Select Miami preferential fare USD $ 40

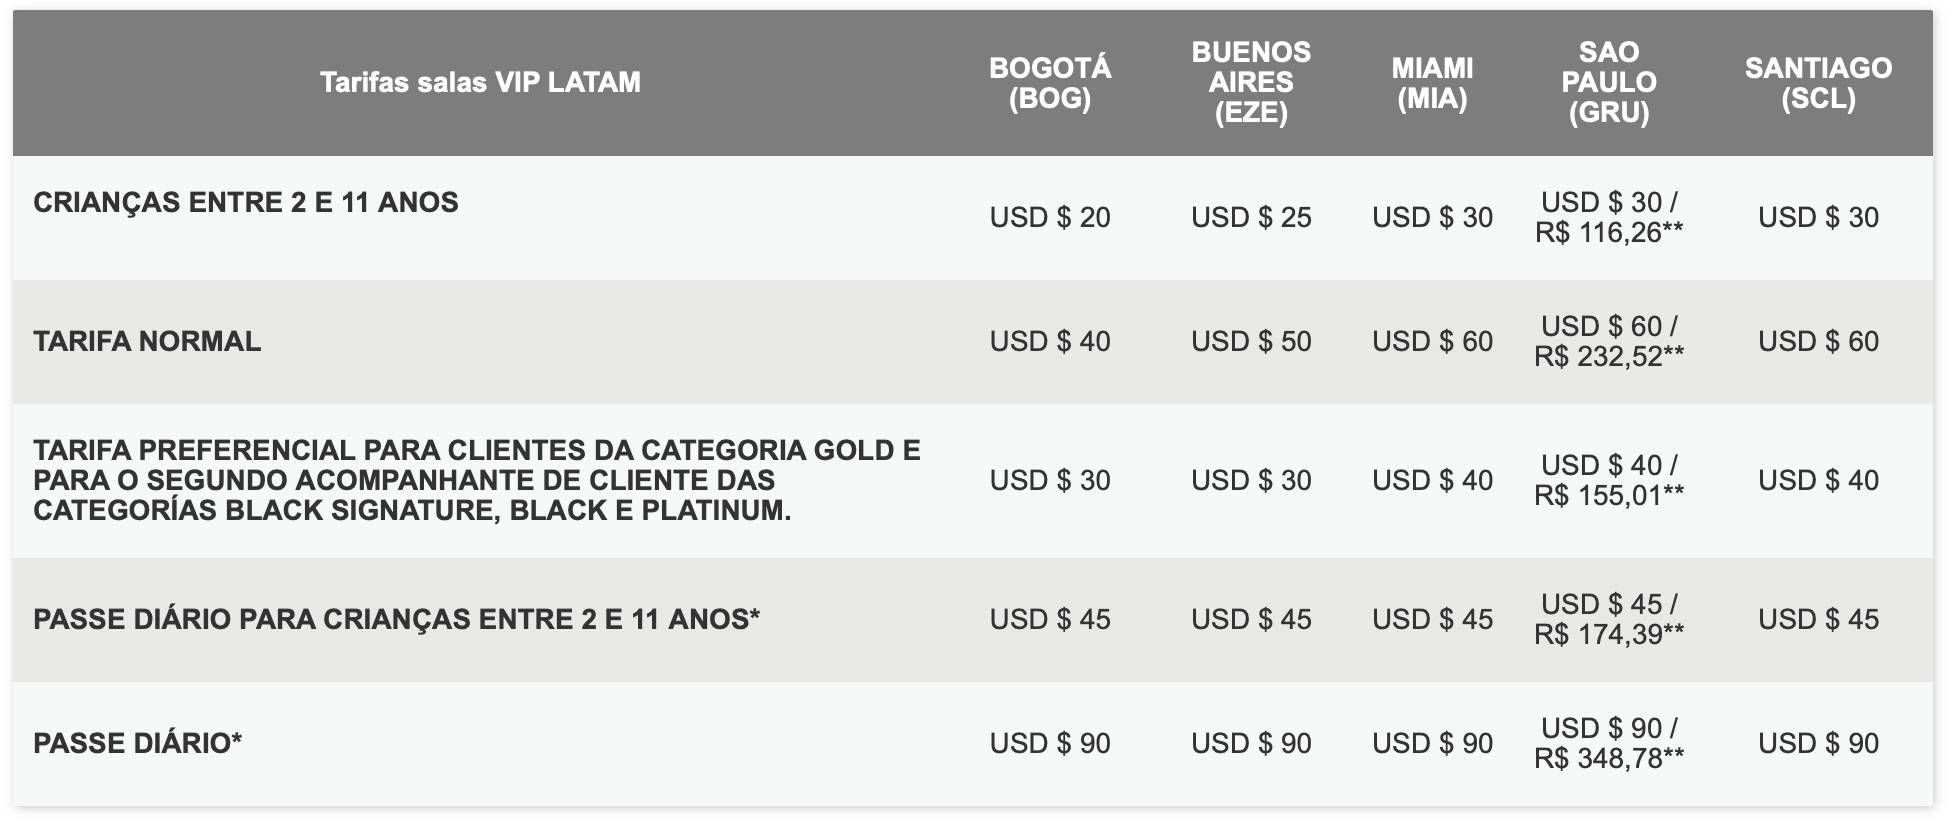tap(1432, 480)
